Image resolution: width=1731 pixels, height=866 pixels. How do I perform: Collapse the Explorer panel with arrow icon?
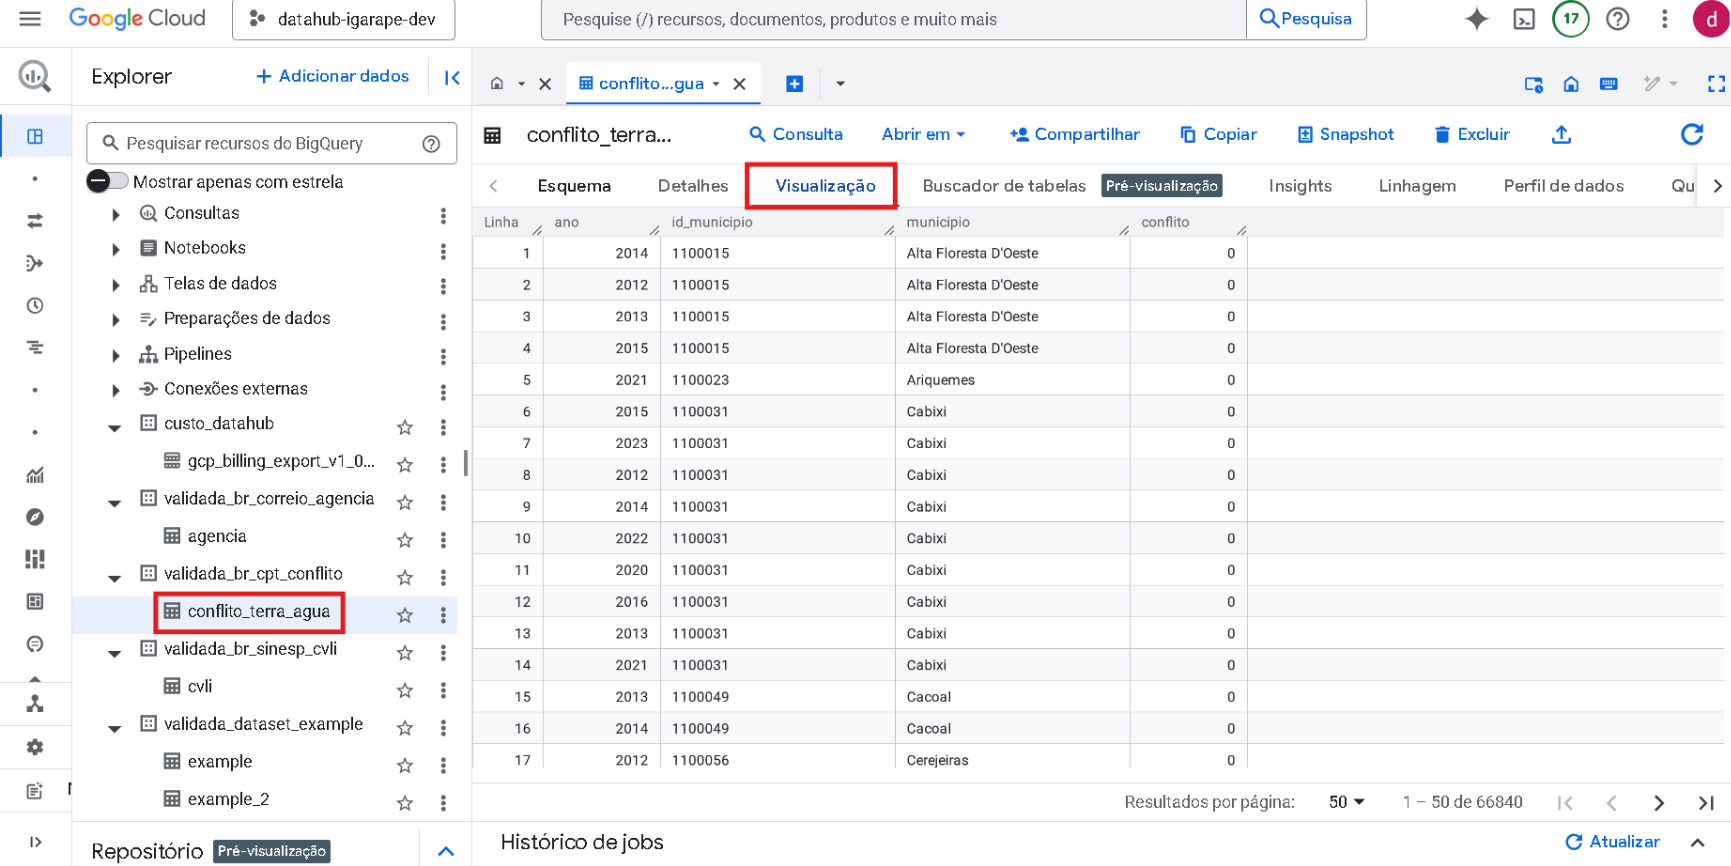tap(452, 77)
